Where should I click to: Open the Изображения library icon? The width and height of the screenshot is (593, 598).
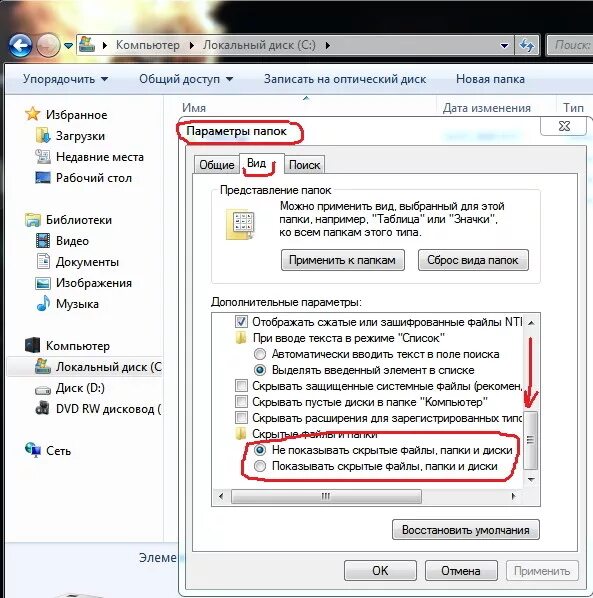[x=43, y=283]
